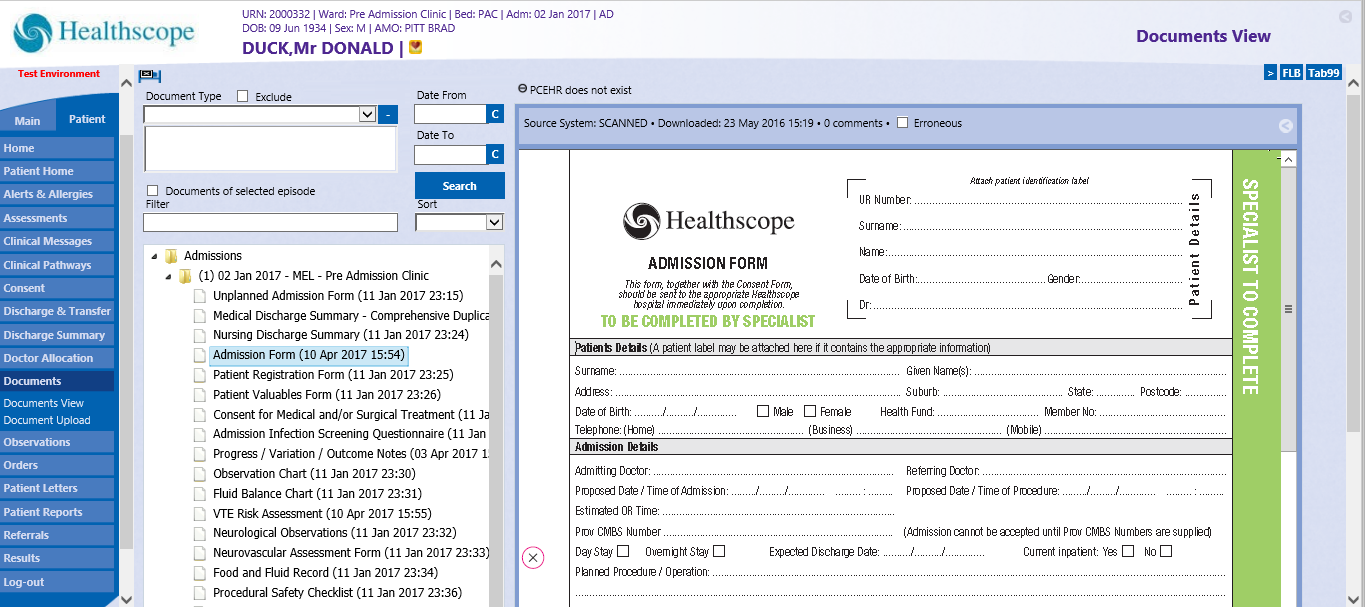
Task: Click the page icon for Medical Discharge Summary
Action: [199, 316]
